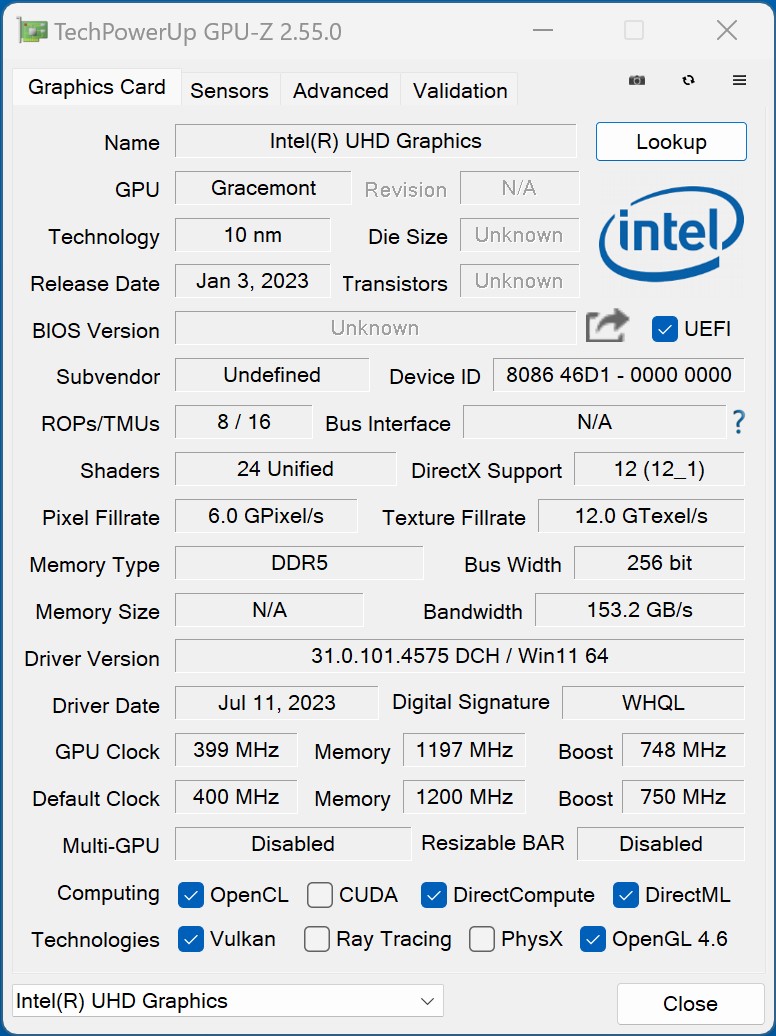The height and width of the screenshot is (1036, 776).
Task: Click the Driver Version text field
Action: point(459,656)
